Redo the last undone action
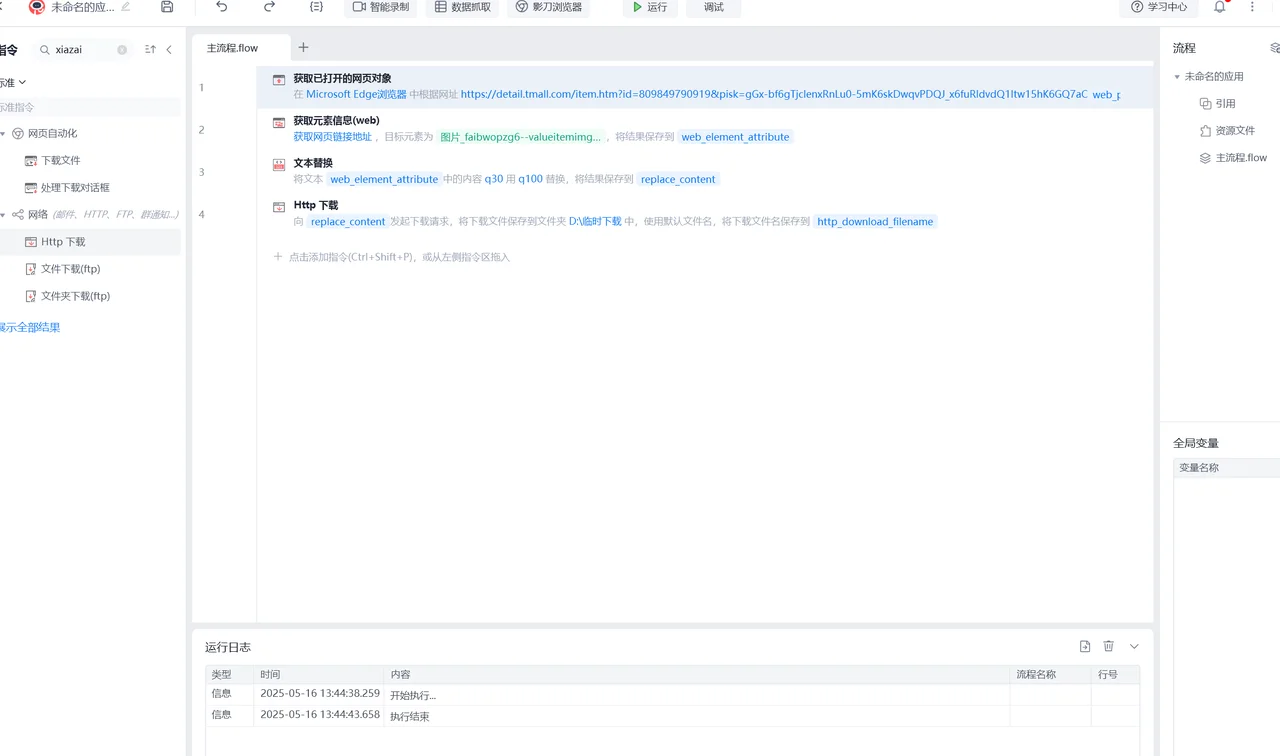Image resolution: width=1280 pixels, height=756 pixels. 269,7
